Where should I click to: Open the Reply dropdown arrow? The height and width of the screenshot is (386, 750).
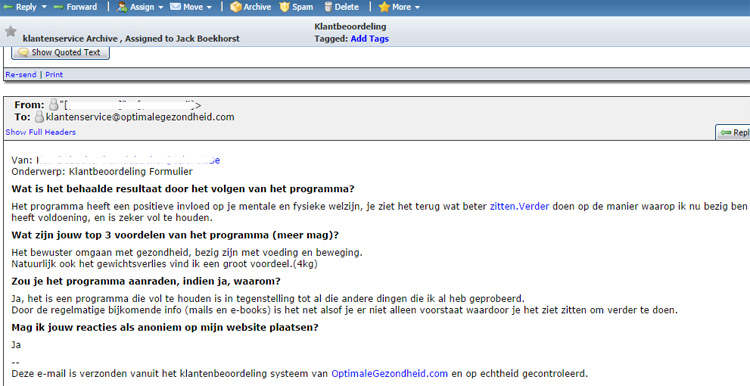click(x=44, y=7)
